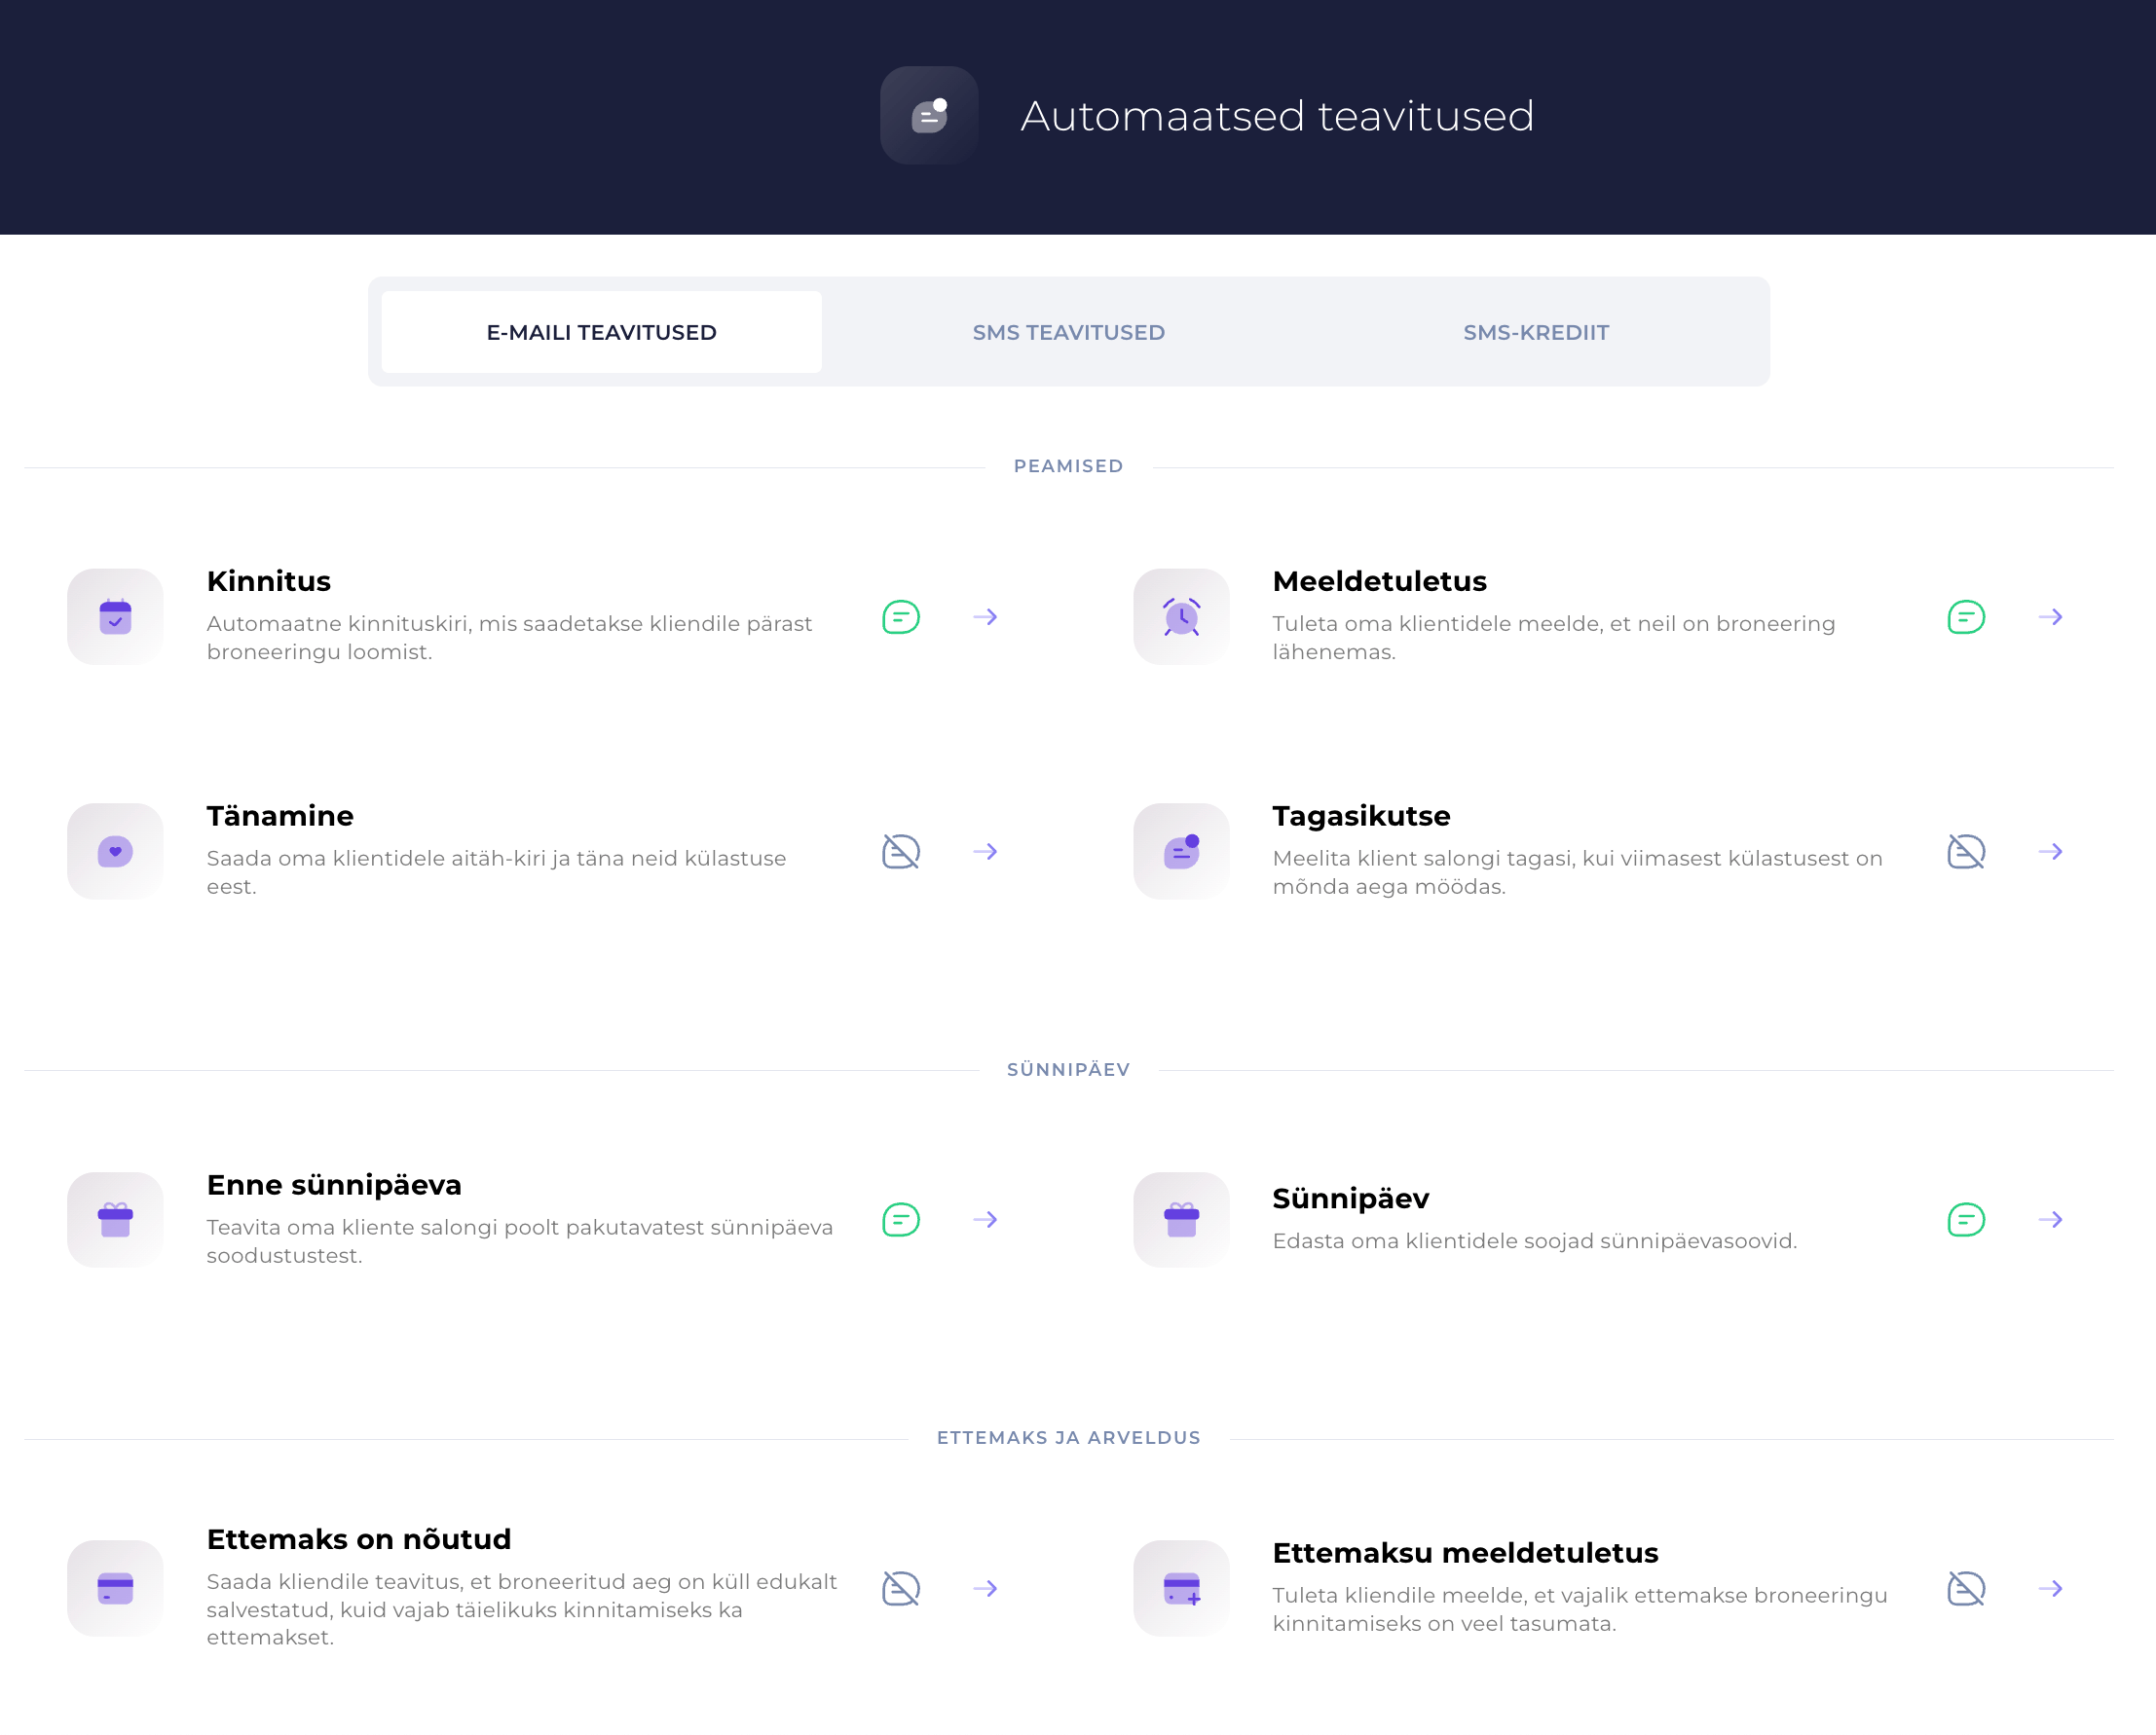Click the Enne sünnipäeva gift icon
This screenshot has height=1735, width=2156.
click(115, 1220)
